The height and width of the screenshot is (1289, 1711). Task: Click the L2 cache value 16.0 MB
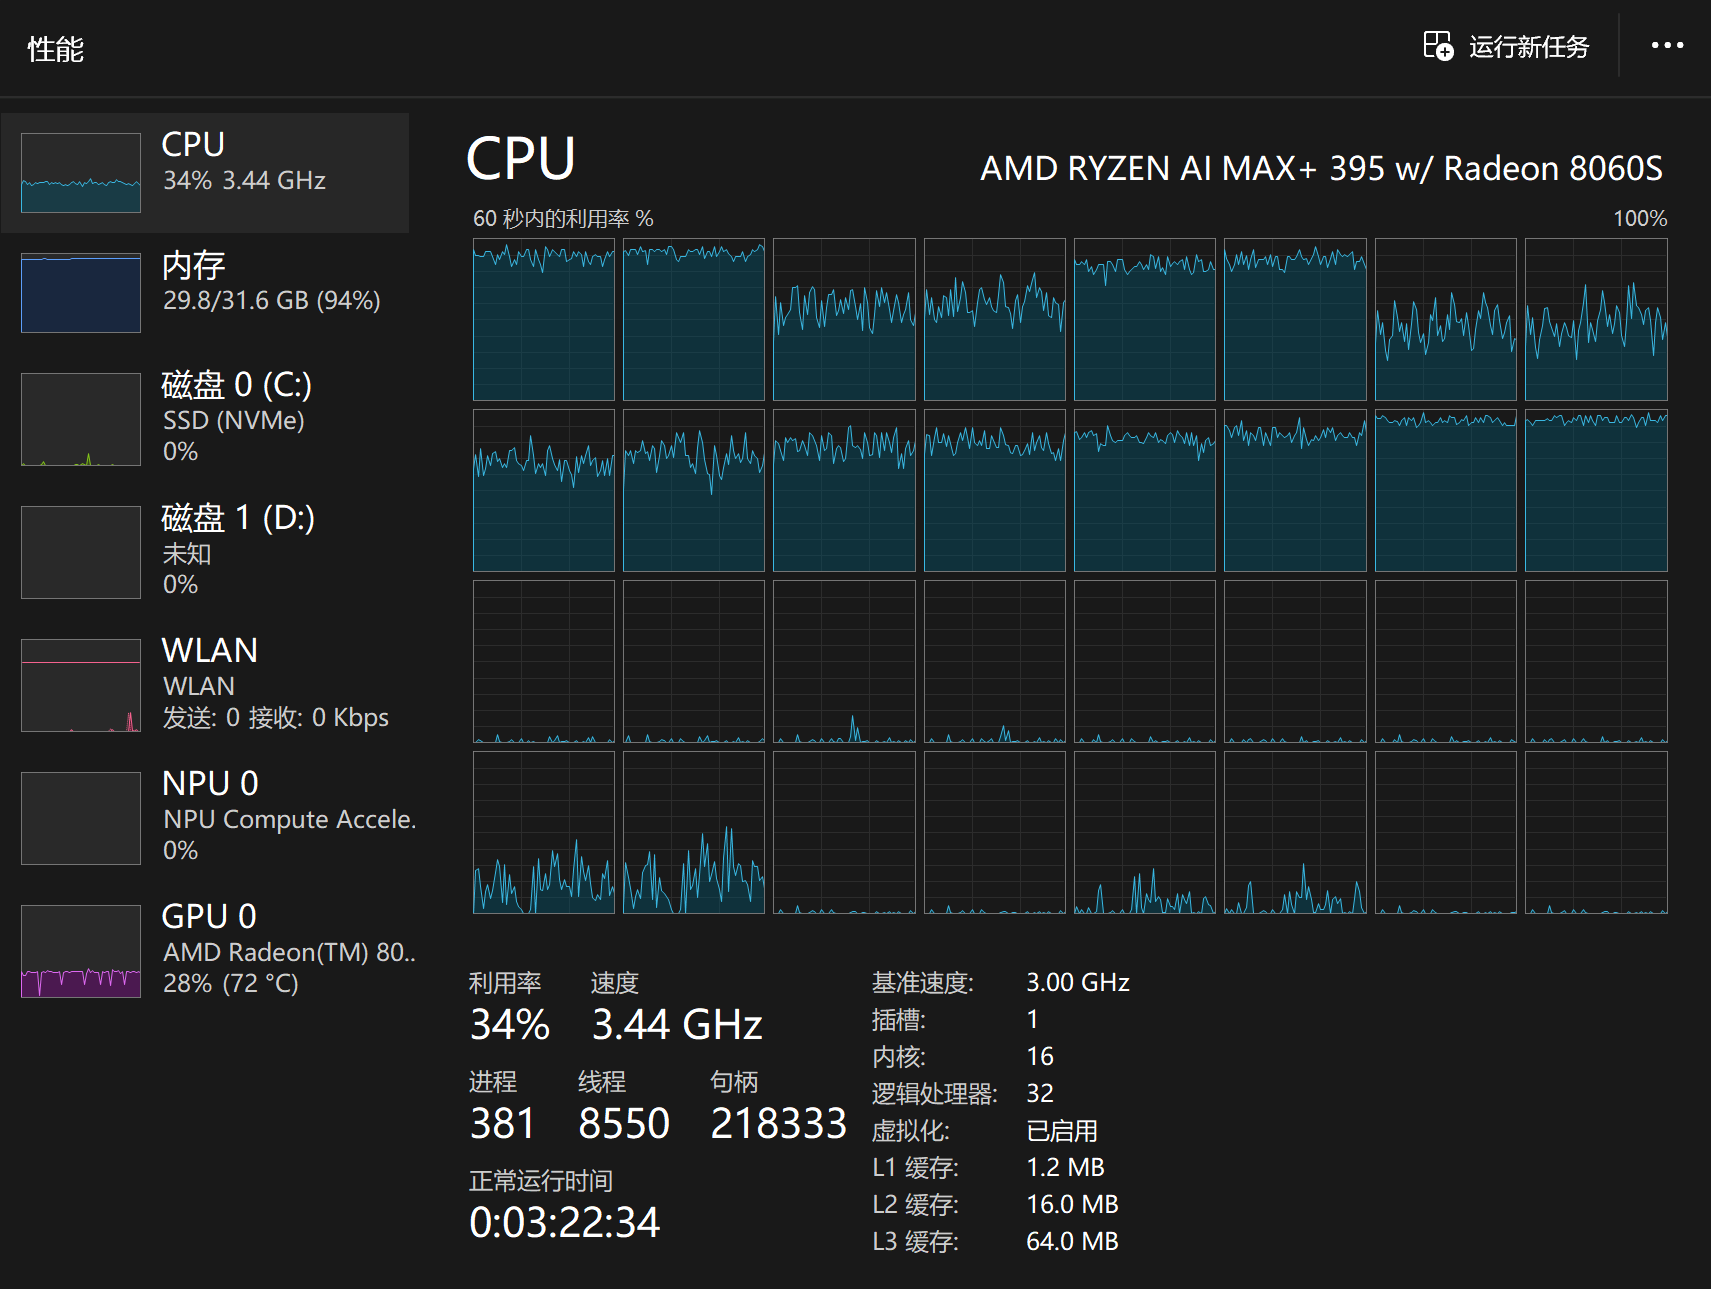point(1072,1204)
